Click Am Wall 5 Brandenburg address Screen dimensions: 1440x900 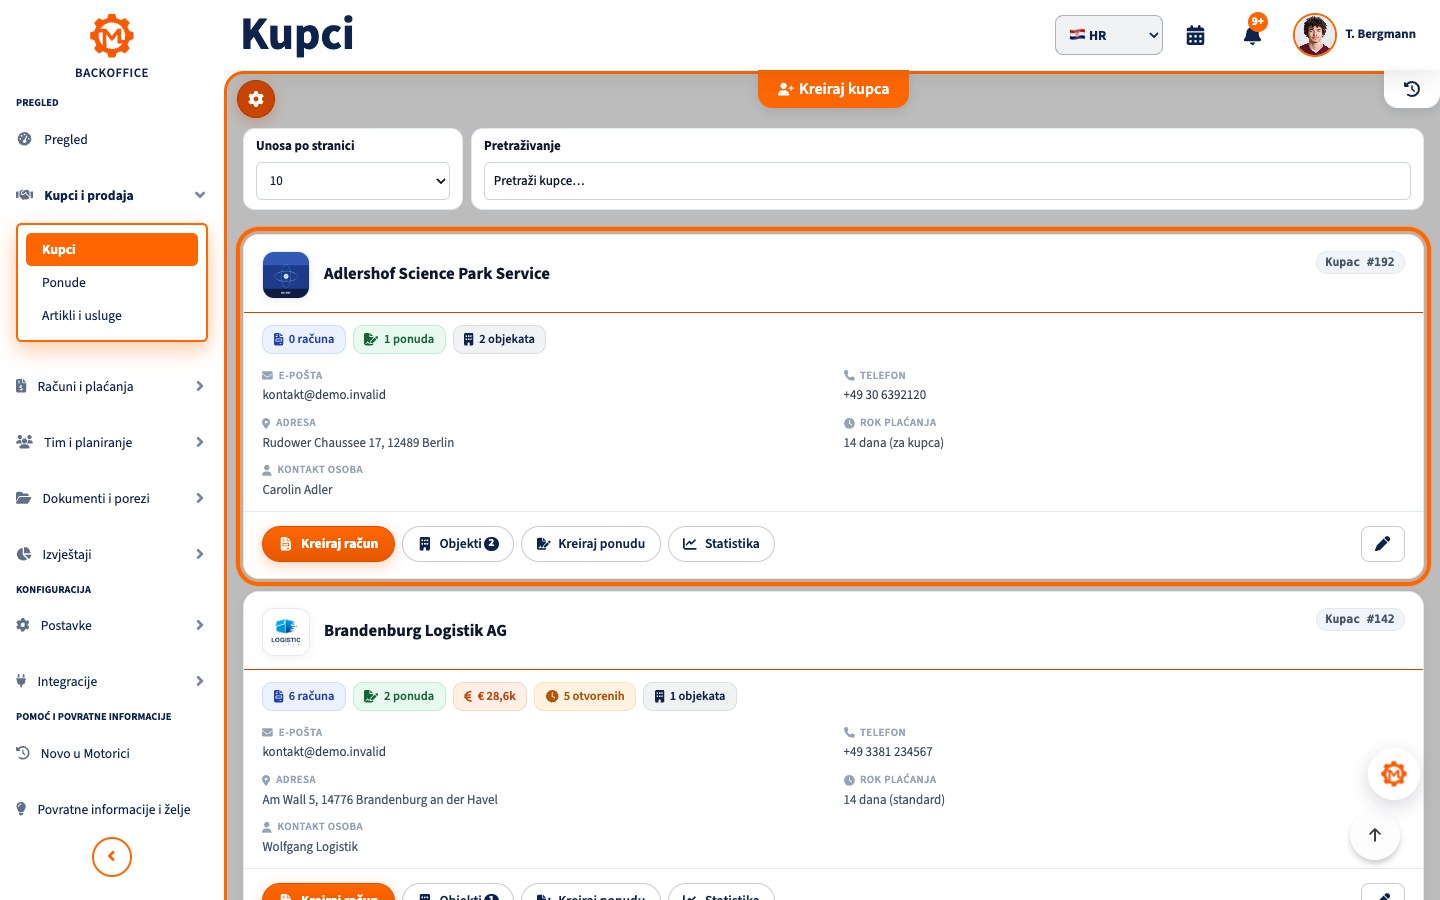coord(380,800)
